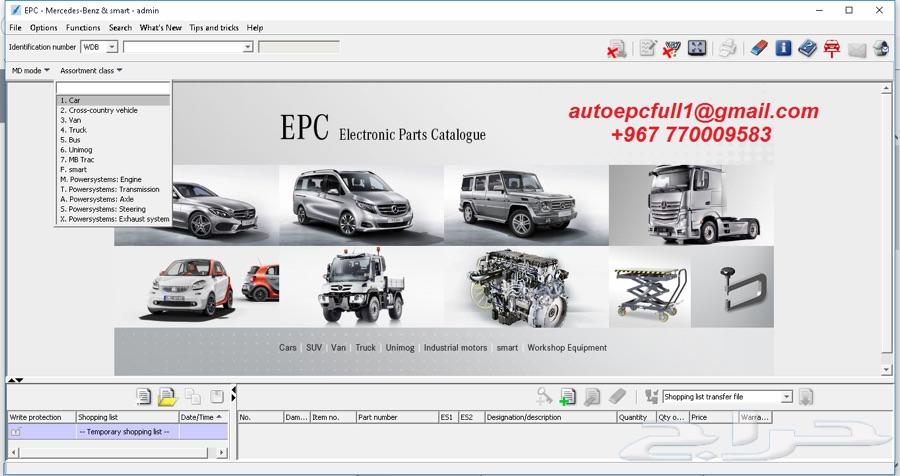Screen dimensions: 900x476
Task: Open the blue help book icon
Action: coord(807,48)
